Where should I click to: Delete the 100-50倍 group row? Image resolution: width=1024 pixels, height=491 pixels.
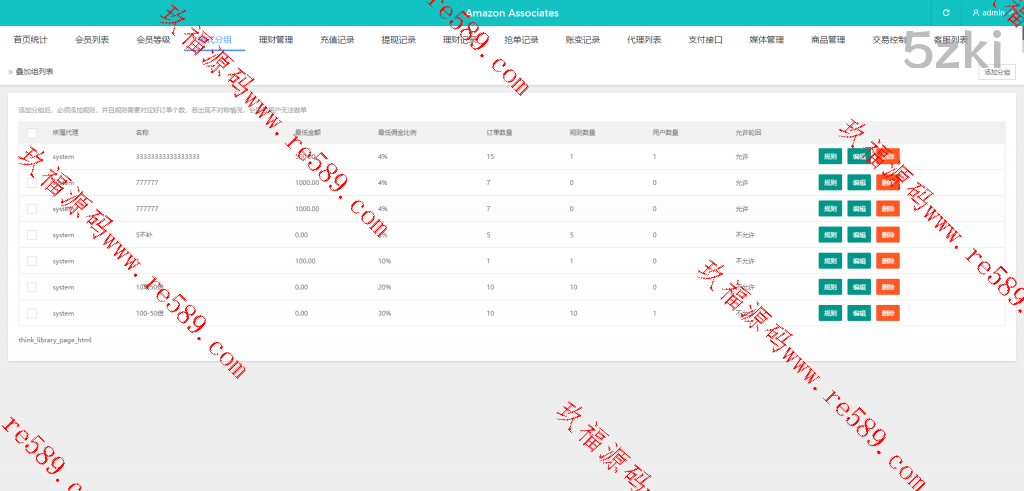[x=888, y=313]
